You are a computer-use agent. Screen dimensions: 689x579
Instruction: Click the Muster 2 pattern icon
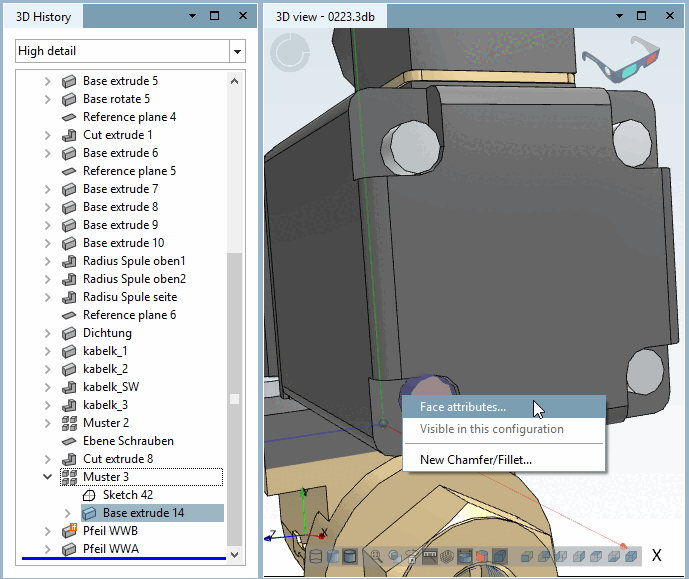click(69, 423)
